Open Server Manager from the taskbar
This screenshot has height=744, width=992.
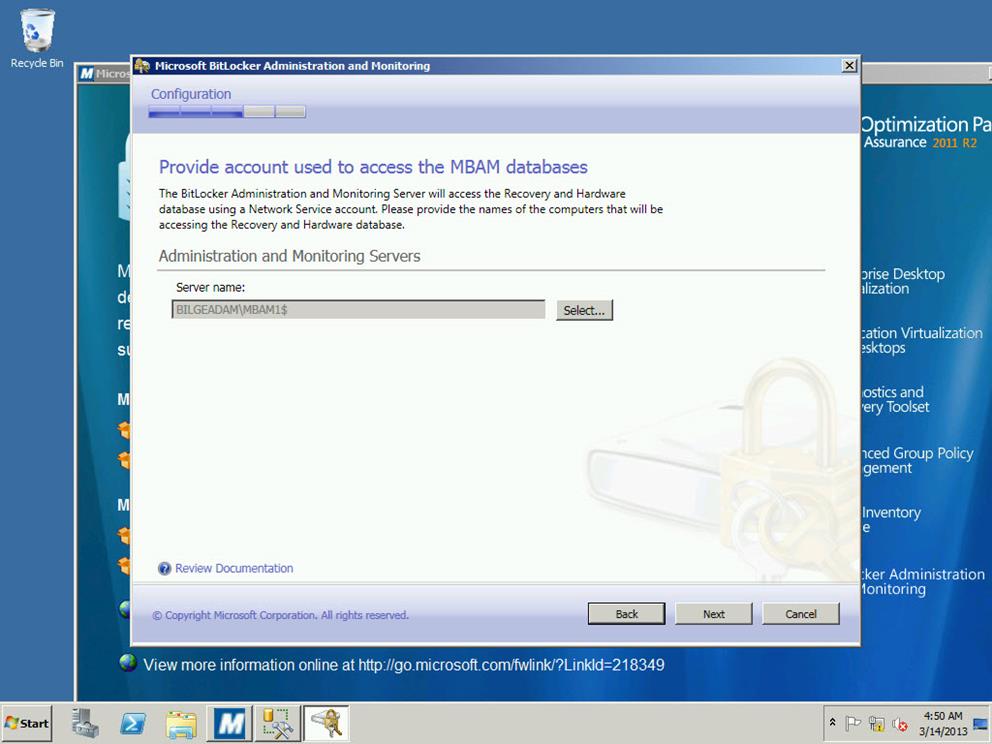click(x=85, y=723)
